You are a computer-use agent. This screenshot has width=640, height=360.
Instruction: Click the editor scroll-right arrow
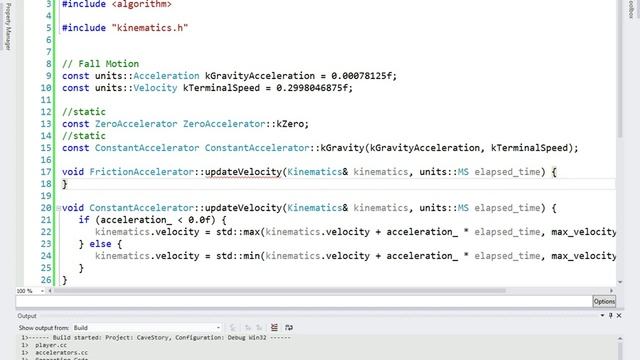tap(611, 291)
